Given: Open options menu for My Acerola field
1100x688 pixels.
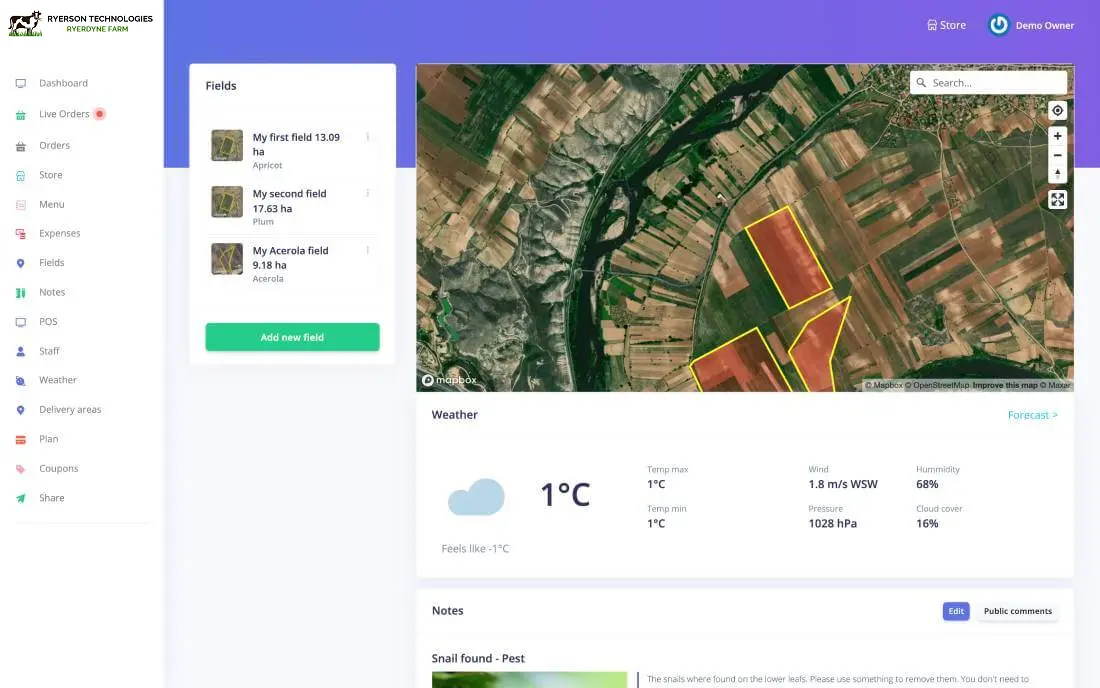Looking at the screenshot, I should pyautogui.click(x=368, y=250).
